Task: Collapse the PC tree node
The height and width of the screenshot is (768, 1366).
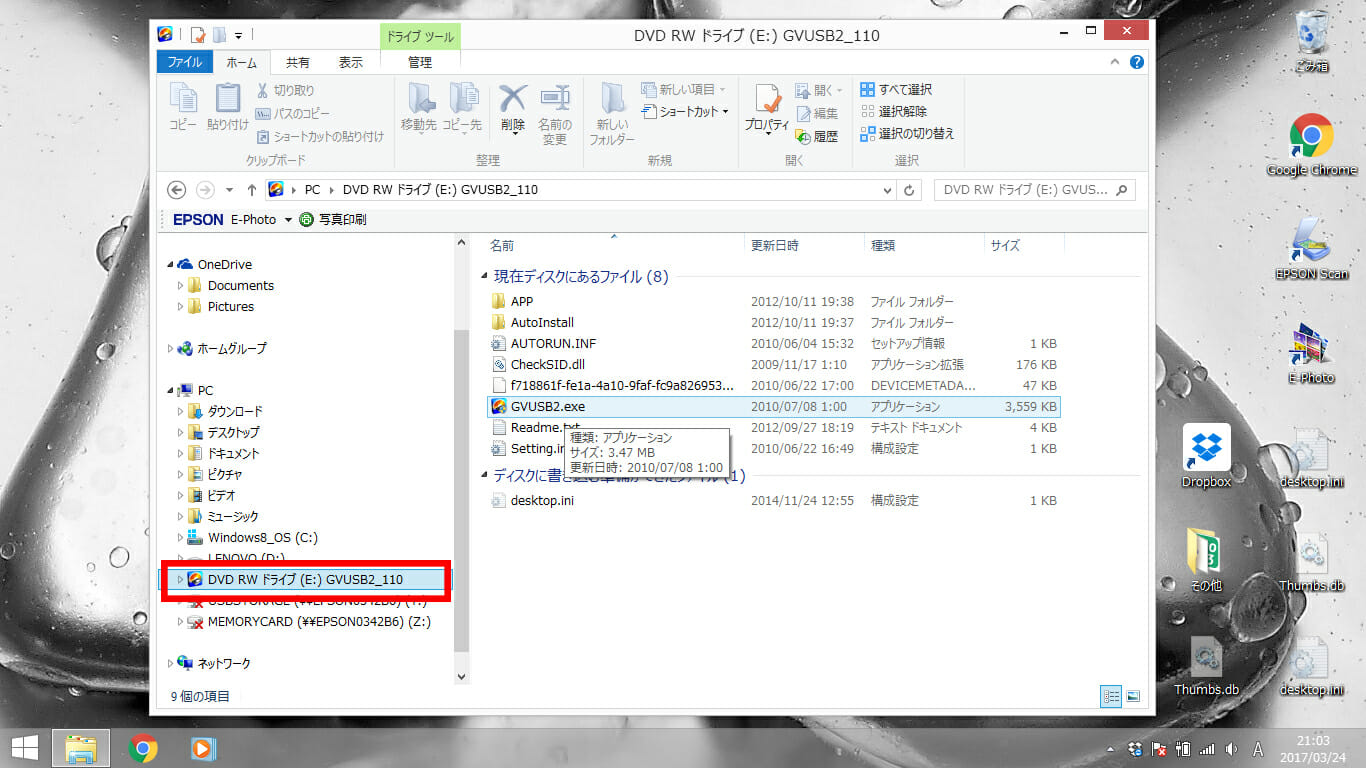Action: coord(170,390)
